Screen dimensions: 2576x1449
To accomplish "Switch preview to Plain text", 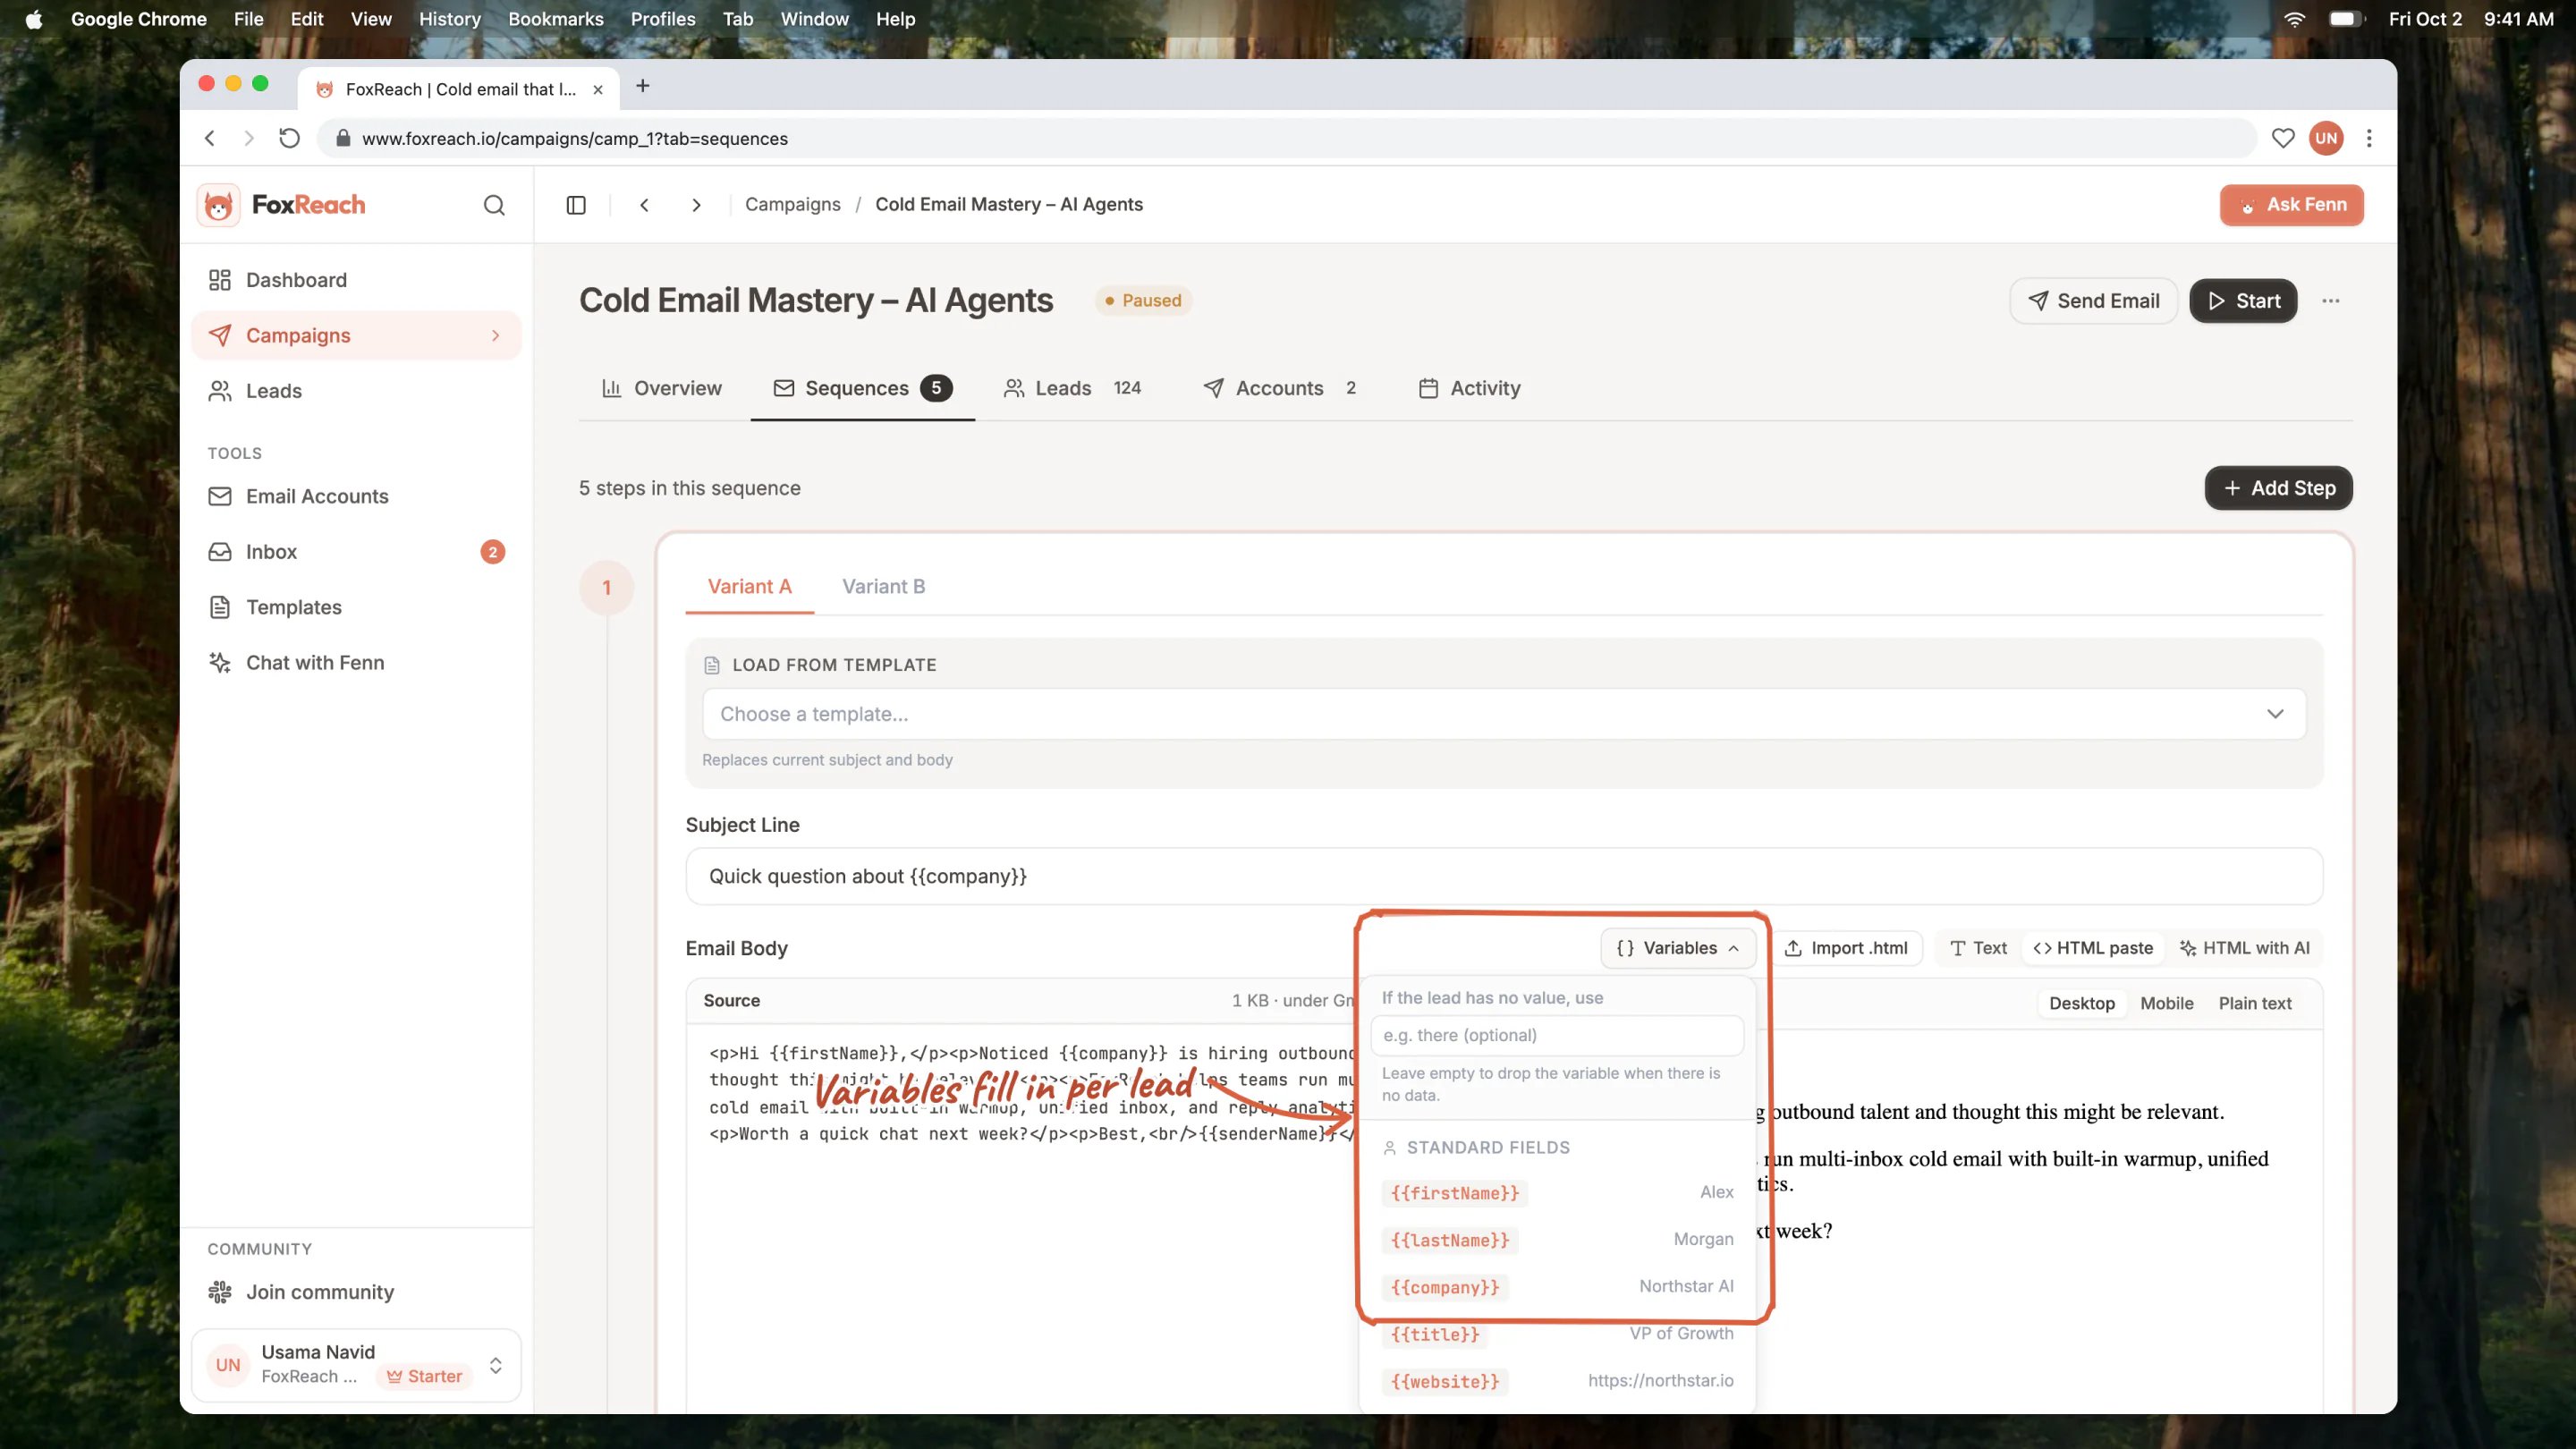I will [x=2255, y=1003].
